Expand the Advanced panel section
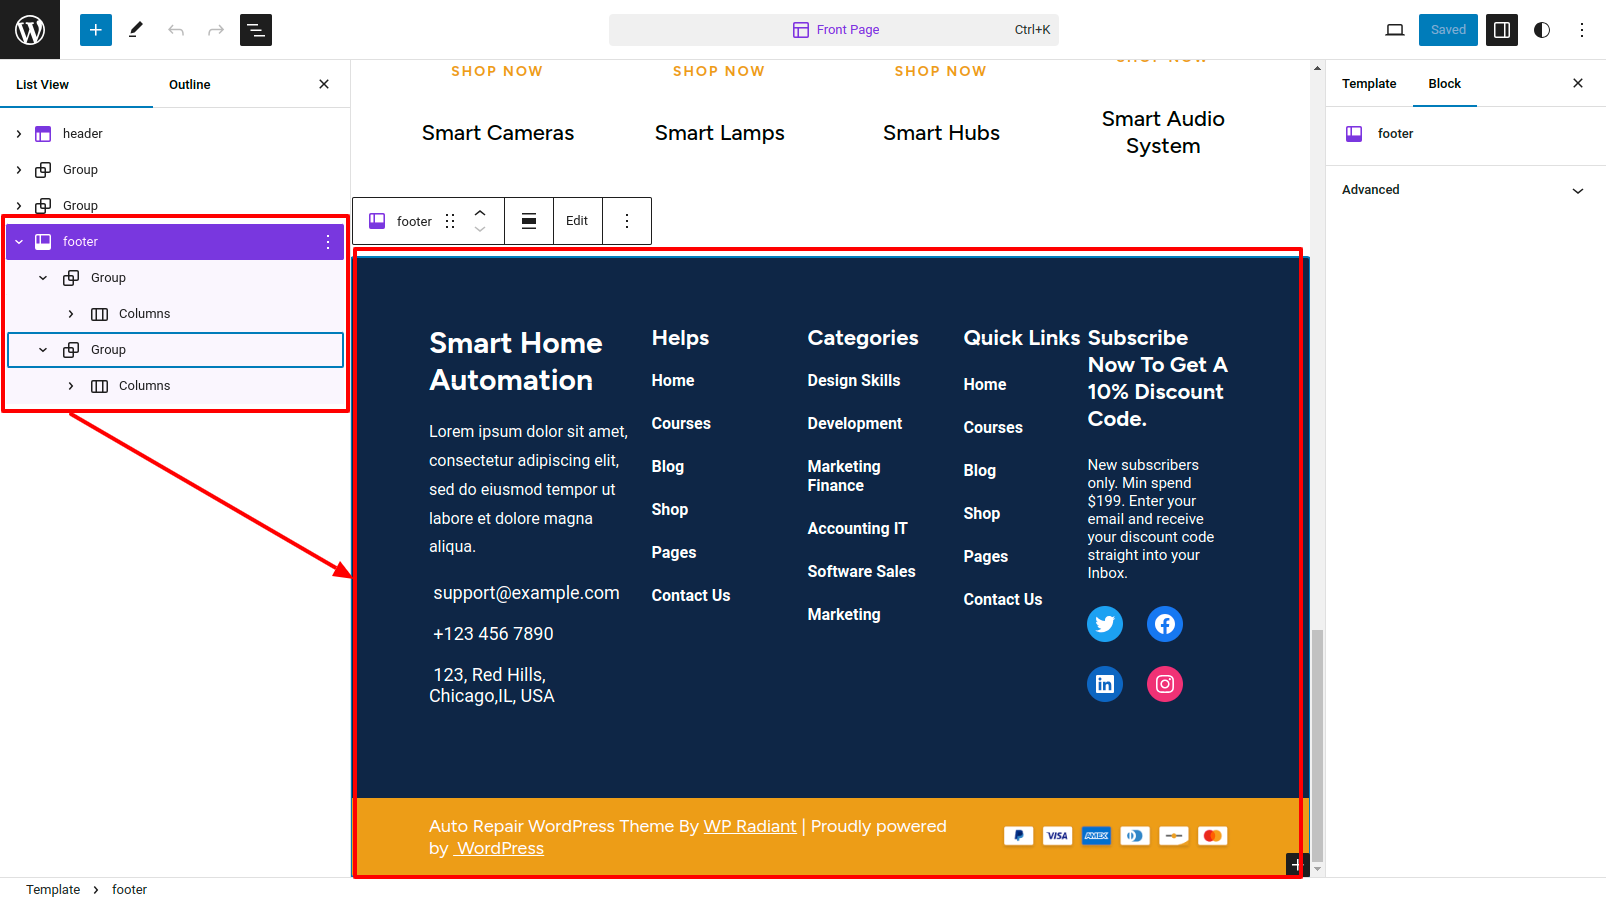Screen dimensions: 1606x902 tap(1577, 190)
